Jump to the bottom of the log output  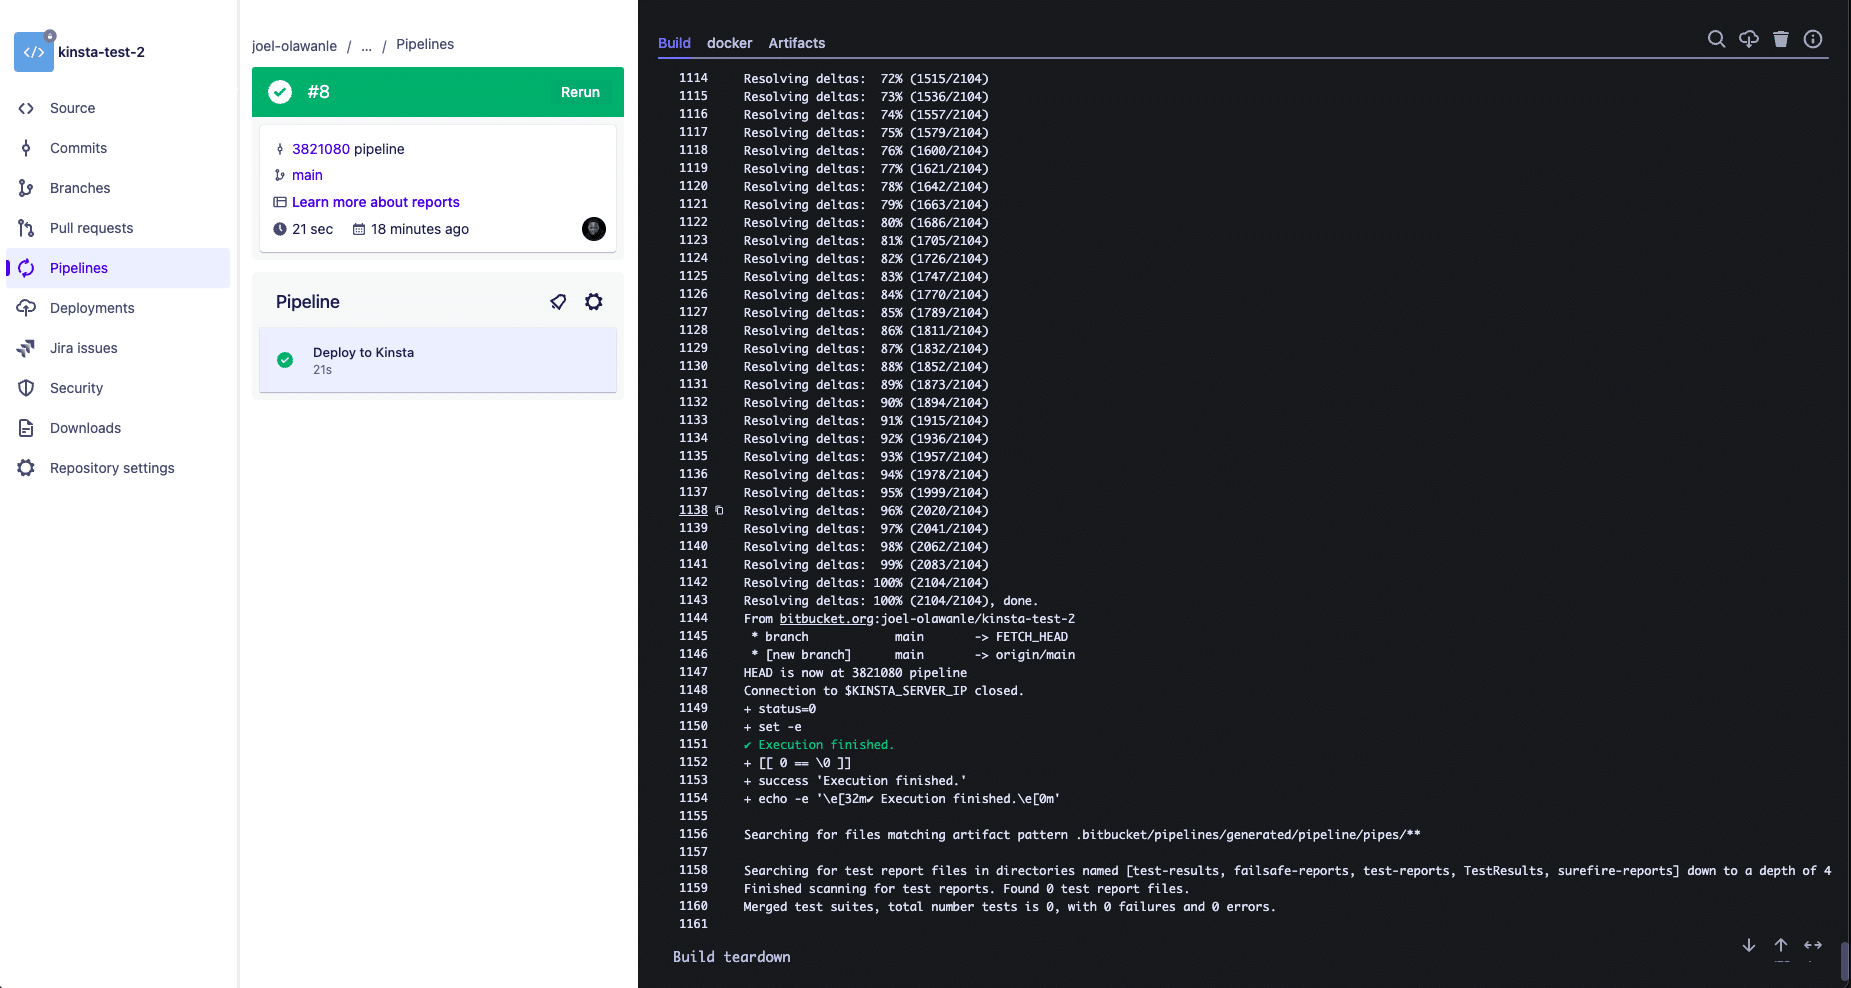tap(1749, 945)
